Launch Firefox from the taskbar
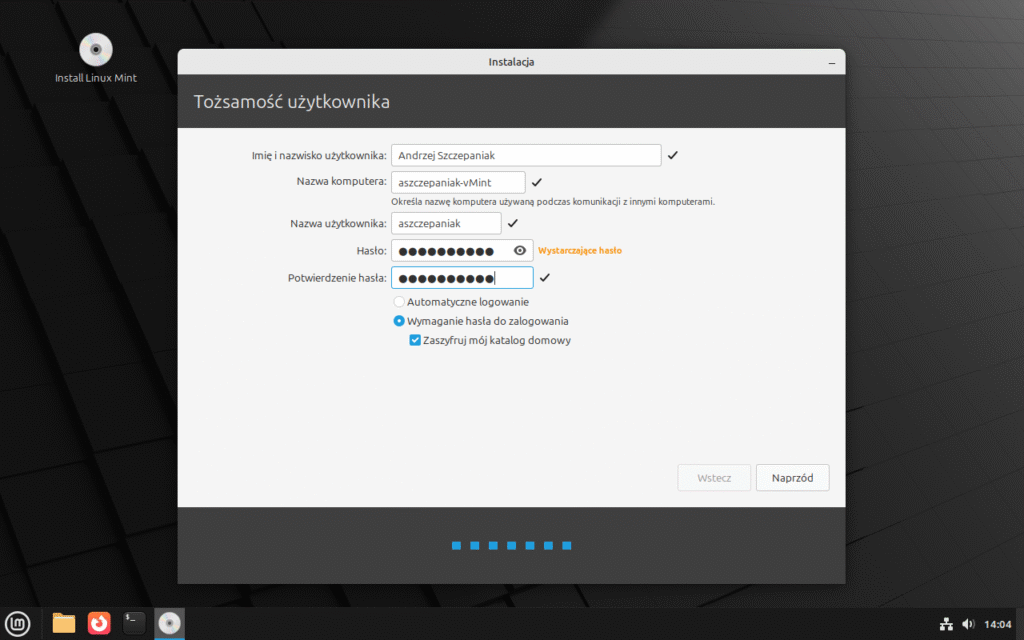 (x=99, y=623)
